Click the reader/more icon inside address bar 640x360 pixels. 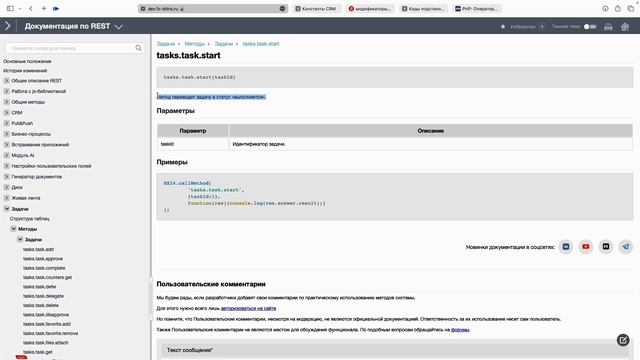(282, 9)
